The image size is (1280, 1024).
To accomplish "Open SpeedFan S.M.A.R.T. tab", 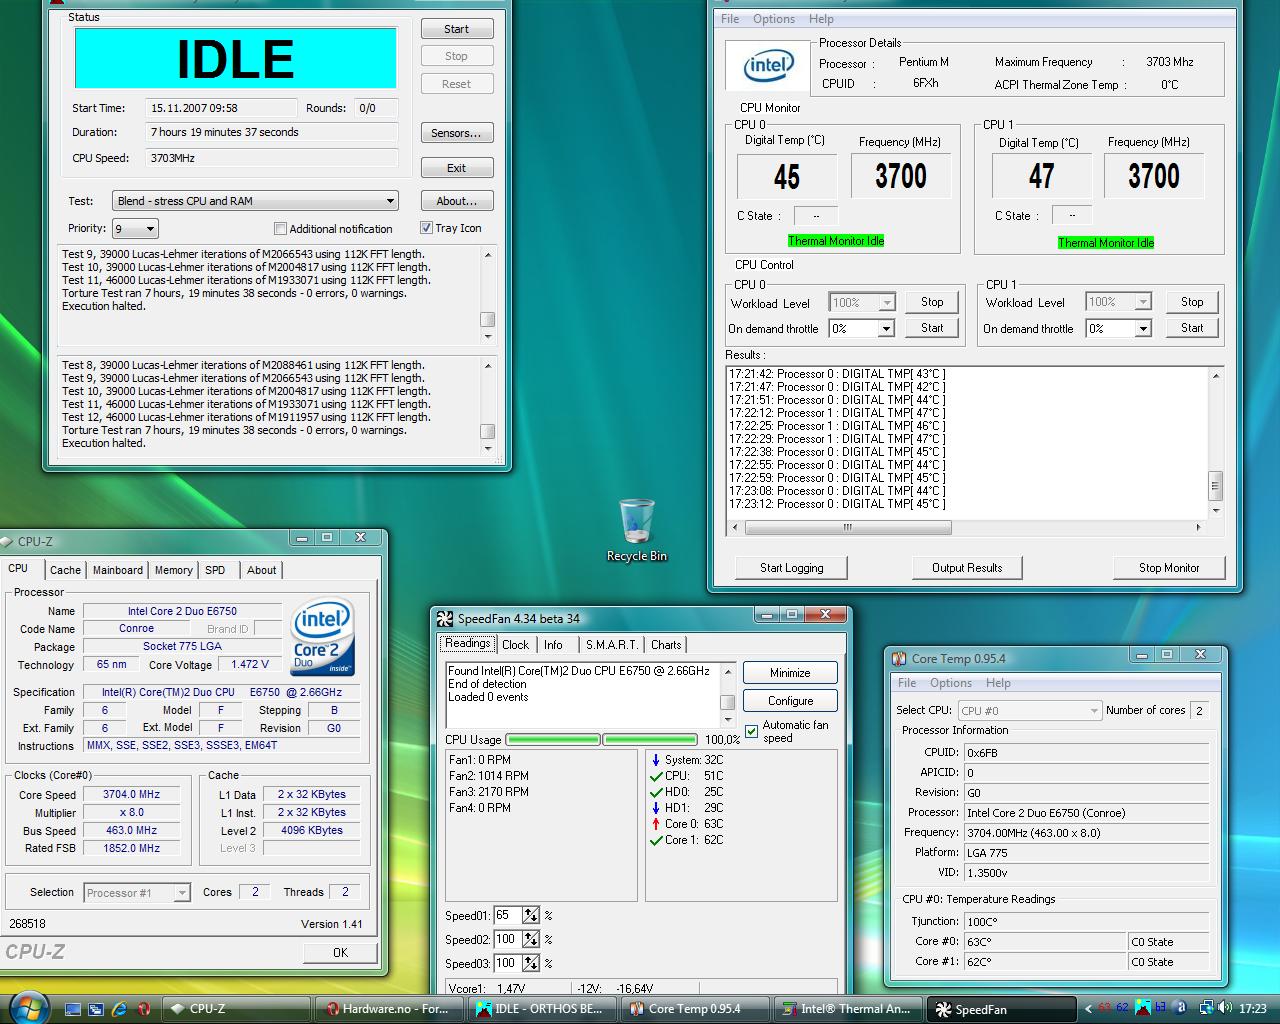I will (x=611, y=645).
